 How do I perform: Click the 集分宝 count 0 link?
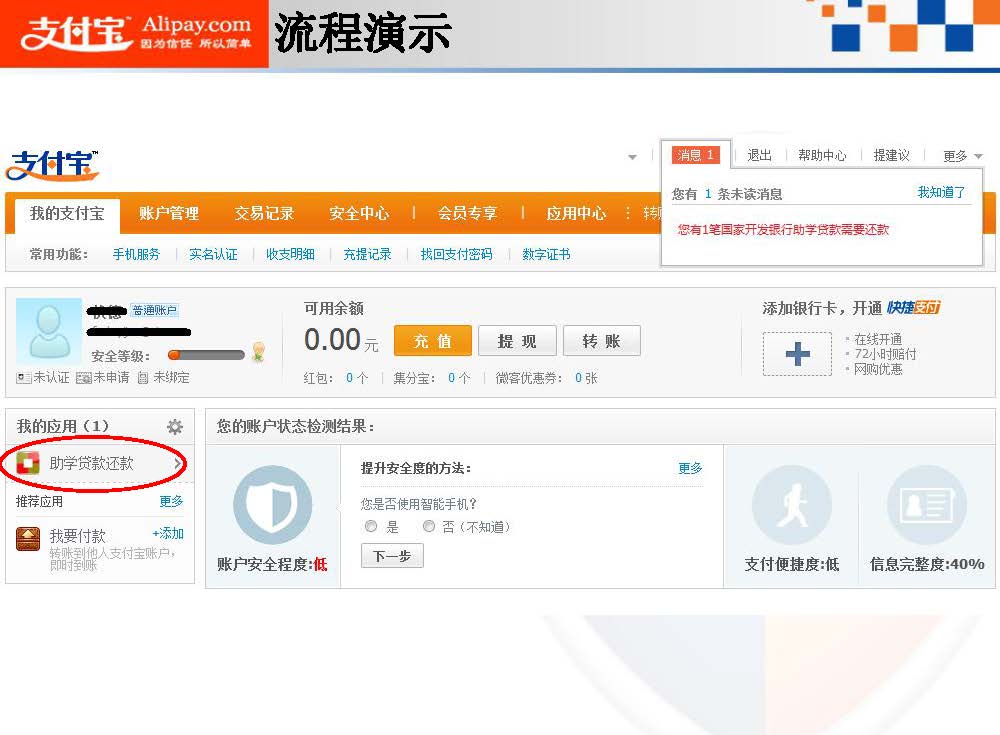[x=452, y=378]
